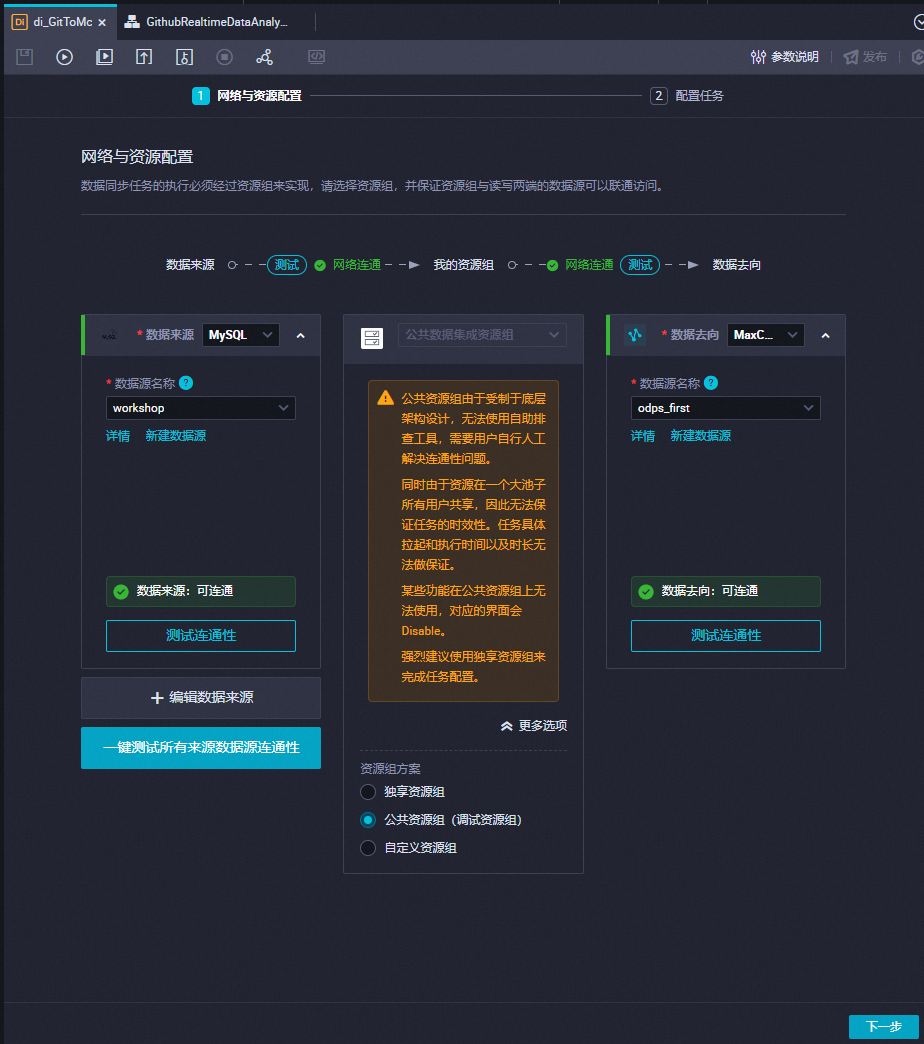Click 一键测试所有来源数据源连通性 button
The image size is (924, 1044).
tap(200, 748)
